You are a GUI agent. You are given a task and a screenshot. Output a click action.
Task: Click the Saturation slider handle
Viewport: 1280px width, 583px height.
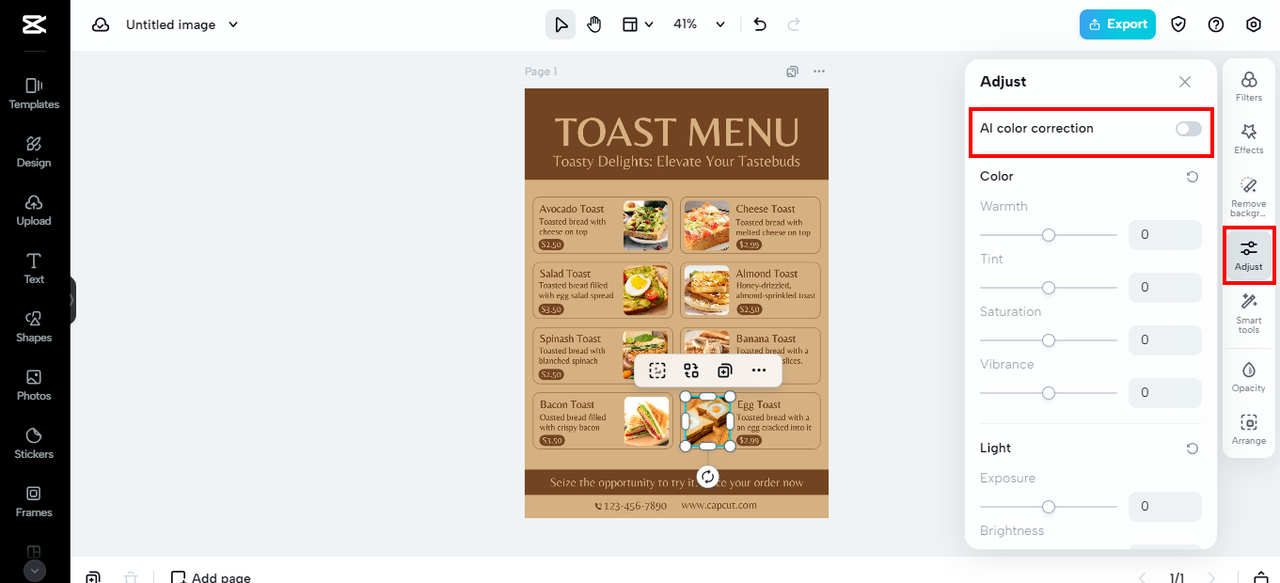tap(1048, 340)
